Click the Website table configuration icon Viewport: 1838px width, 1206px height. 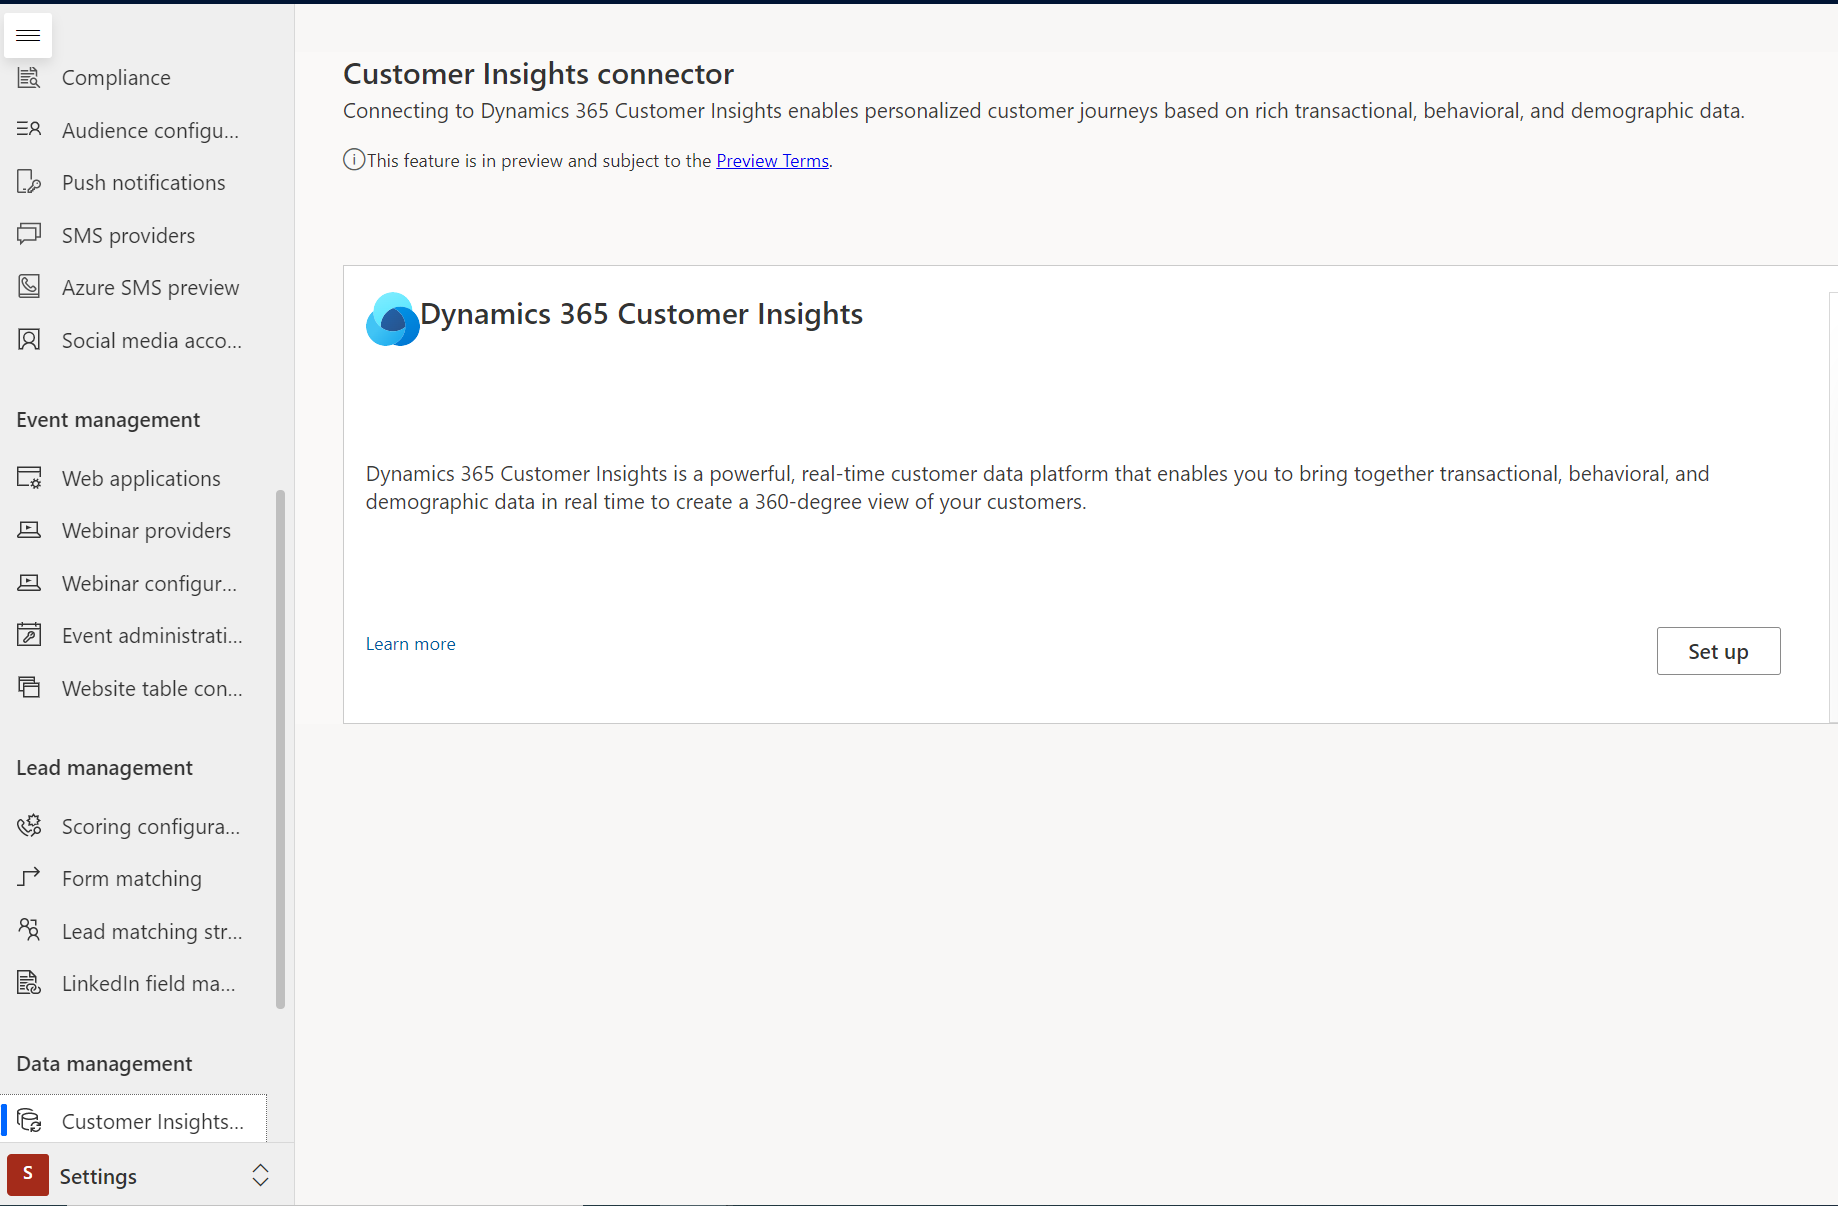(x=29, y=688)
